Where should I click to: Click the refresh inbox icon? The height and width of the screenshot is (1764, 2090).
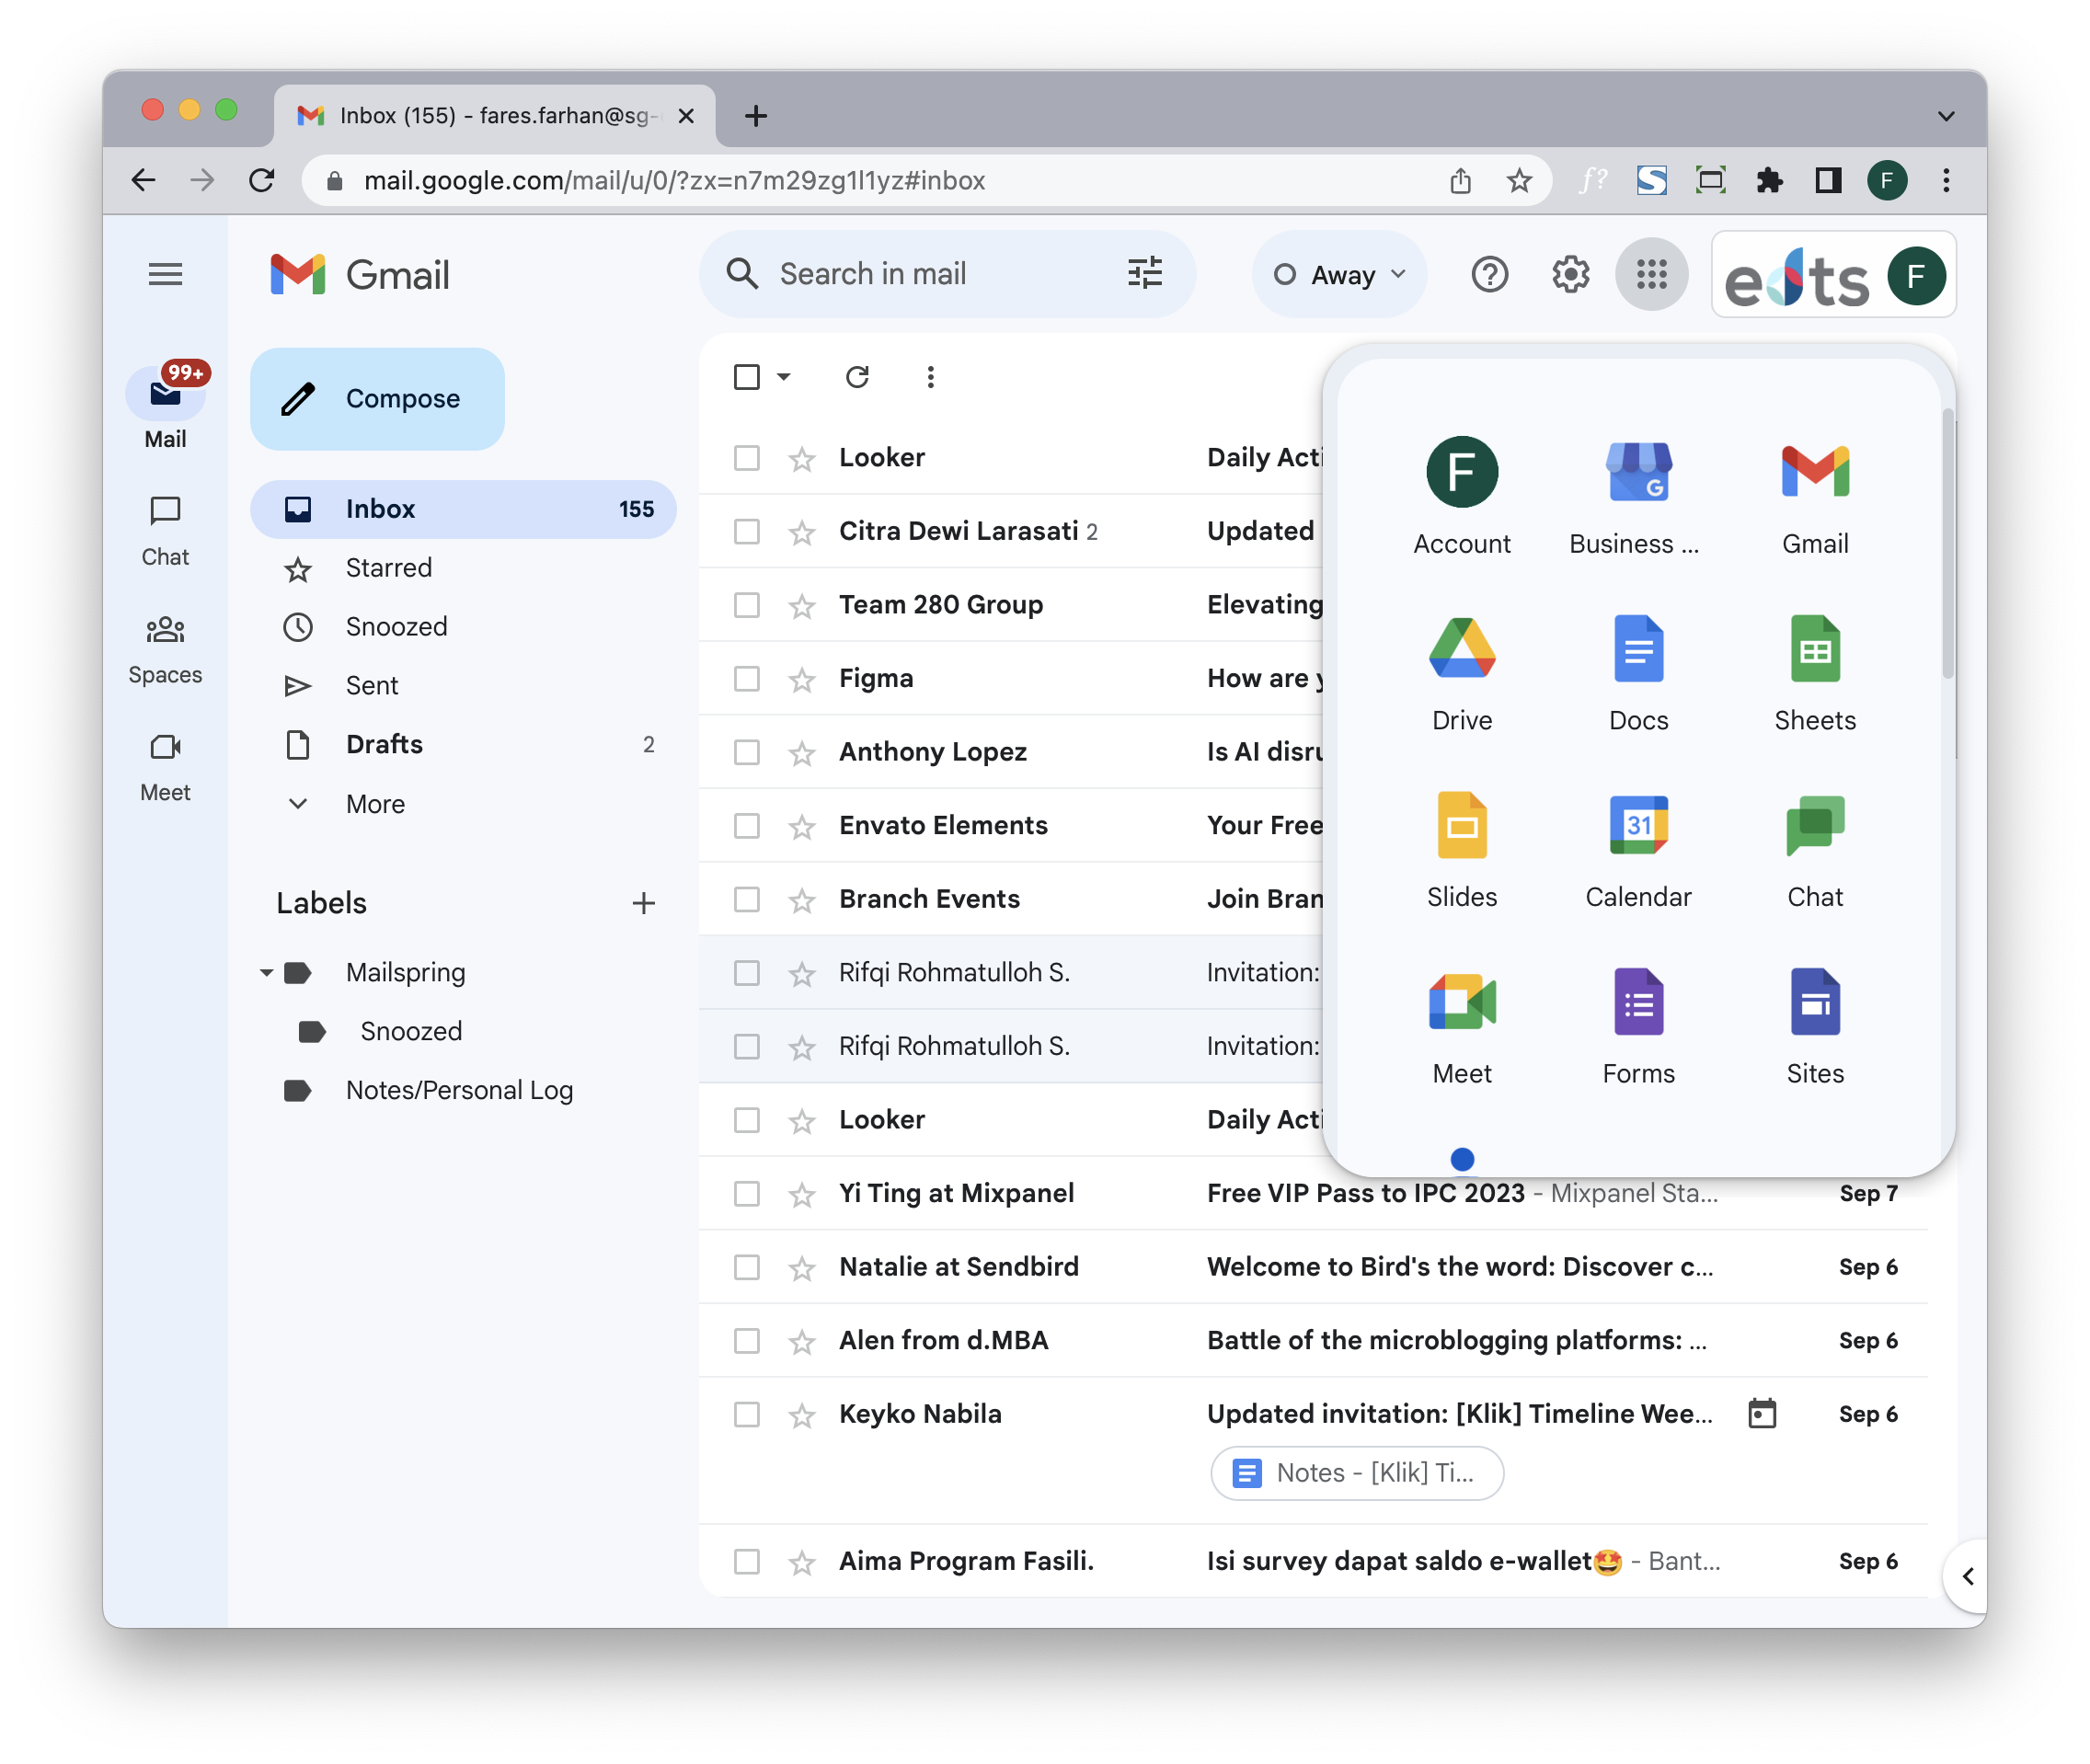(857, 377)
